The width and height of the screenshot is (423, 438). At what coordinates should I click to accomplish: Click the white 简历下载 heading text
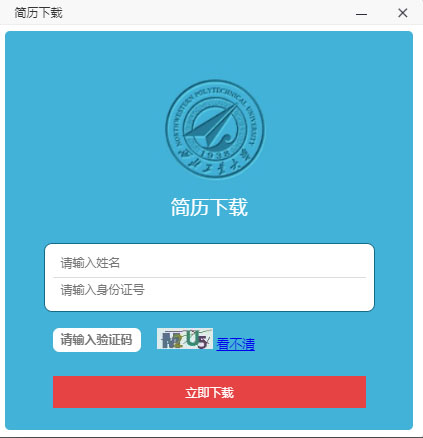209,207
